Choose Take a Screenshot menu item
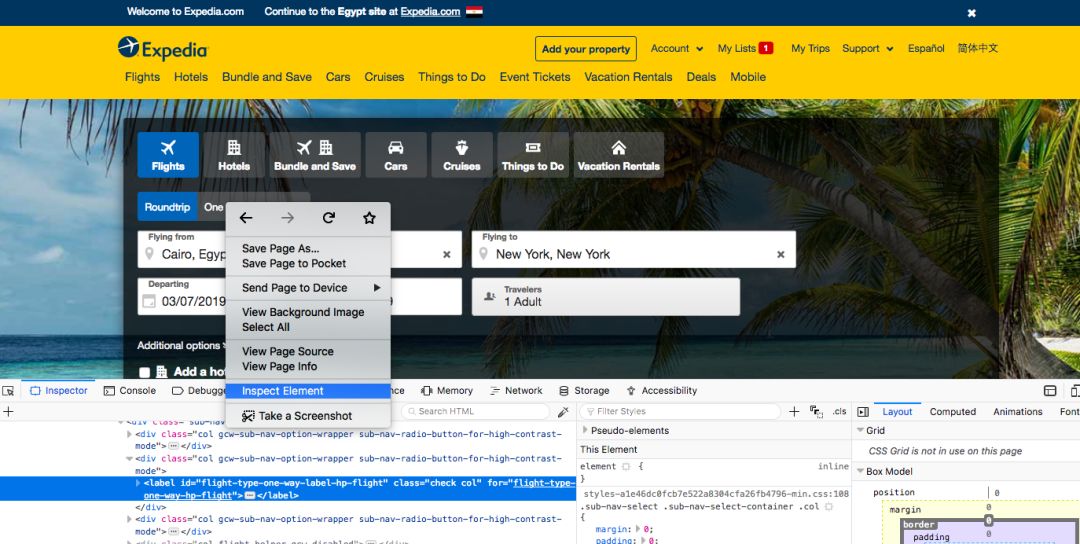The width and height of the screenshot is (1080, 544). [308, 416]
